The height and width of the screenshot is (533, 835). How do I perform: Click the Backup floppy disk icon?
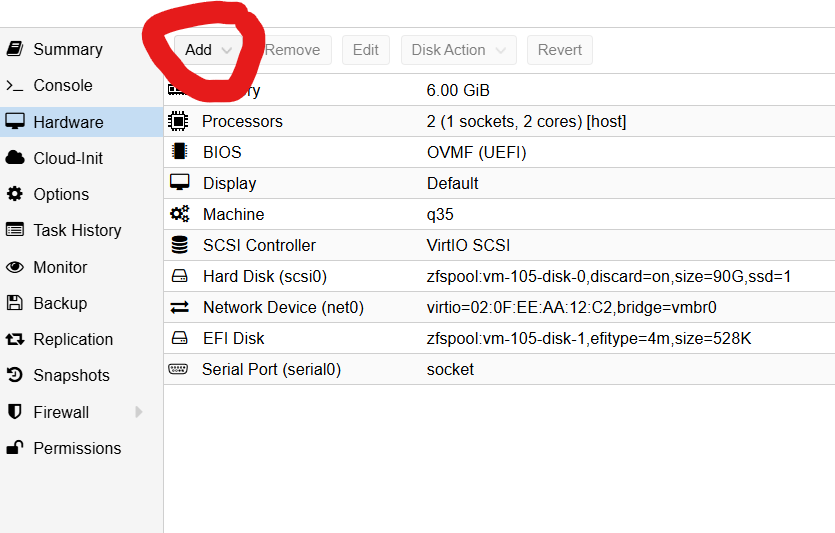15,303
